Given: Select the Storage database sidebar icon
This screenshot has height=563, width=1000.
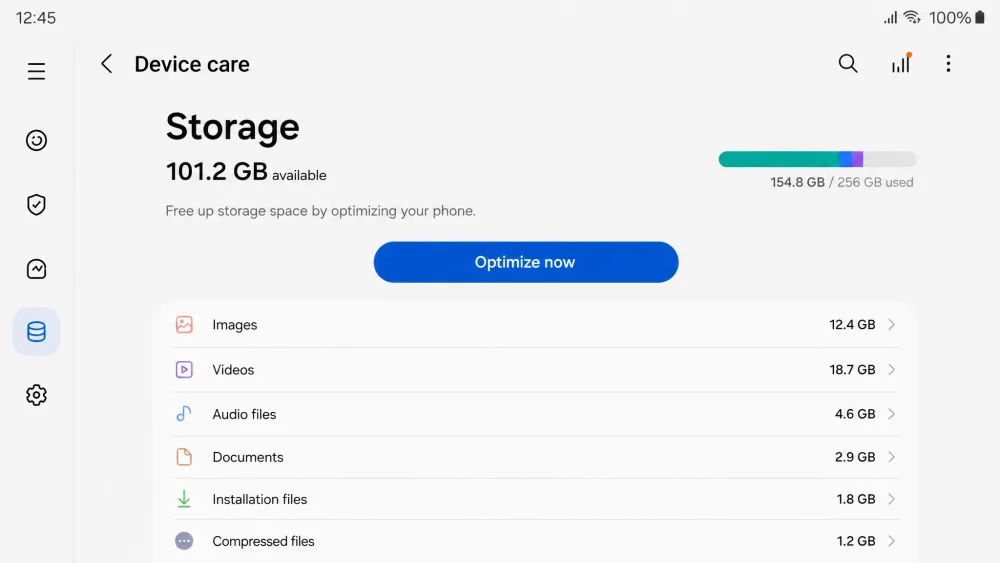Looking at the screenshot, I should pyautogui.click(x=36, y=332).
